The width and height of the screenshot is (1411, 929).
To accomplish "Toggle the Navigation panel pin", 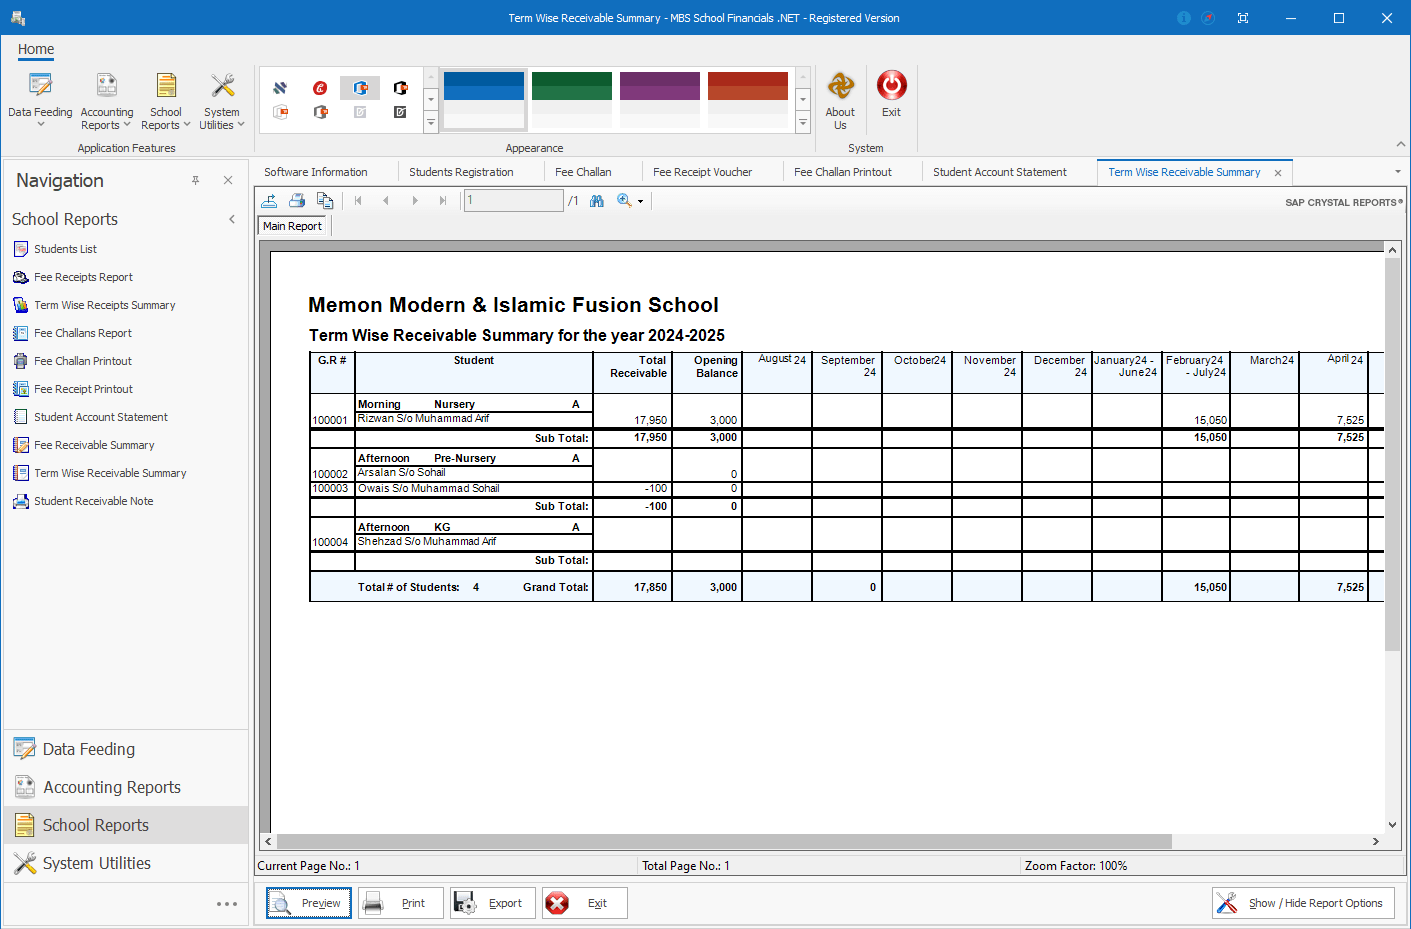I will pyautogui.click(x=196, y=180).
